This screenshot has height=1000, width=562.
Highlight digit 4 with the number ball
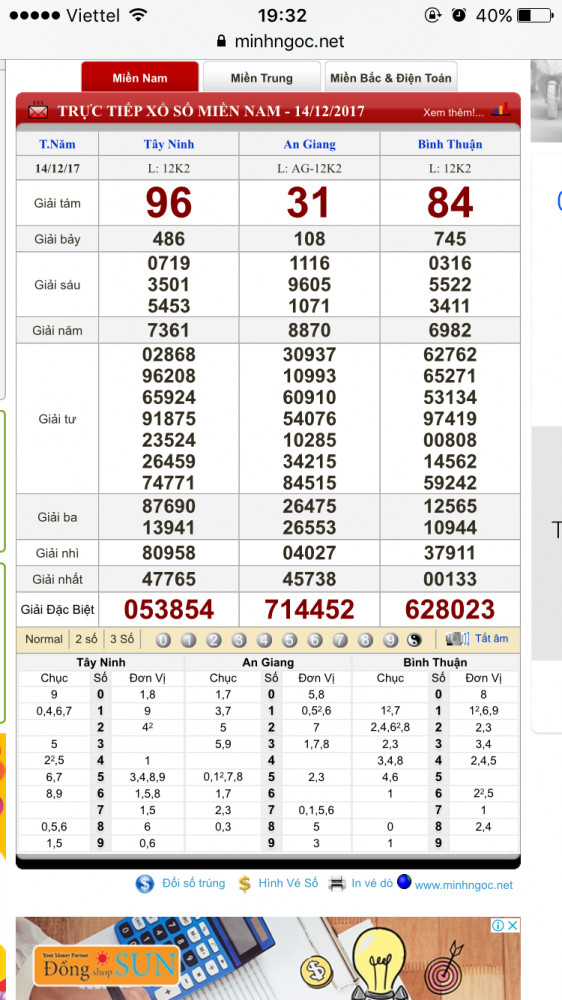264,640
